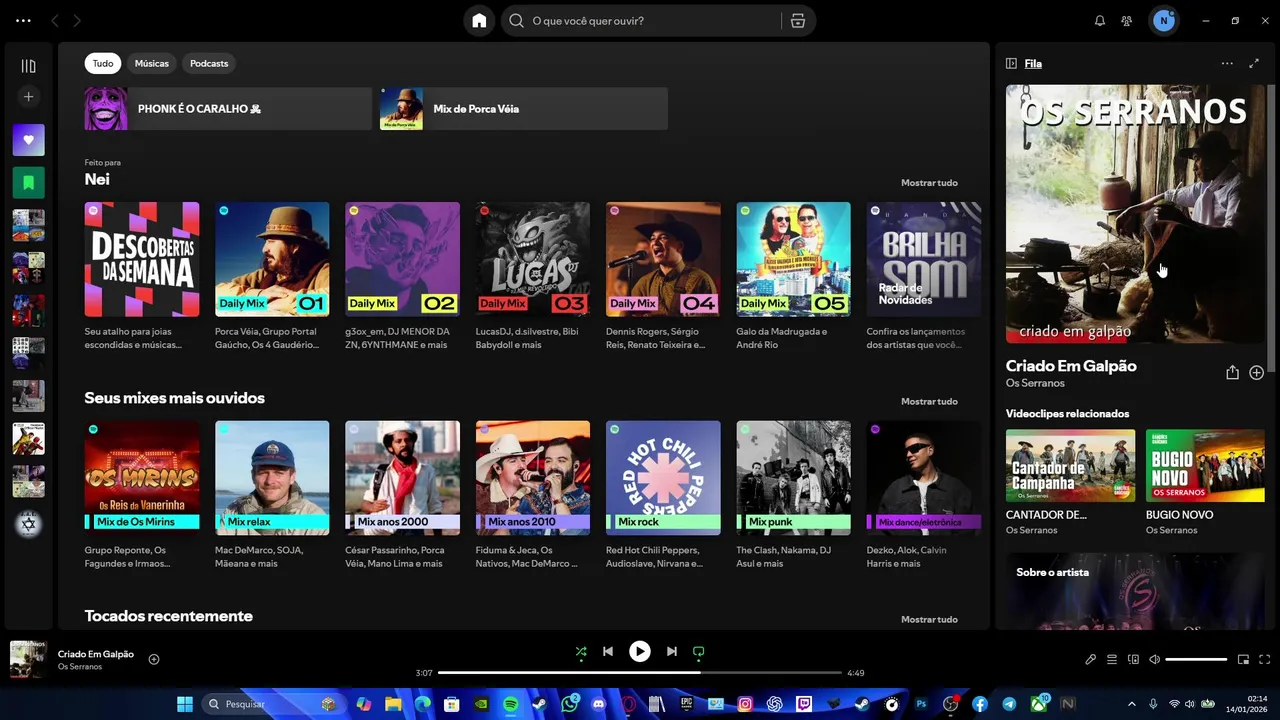Open Daily Mix 04 card

click(x=663, y=276)
